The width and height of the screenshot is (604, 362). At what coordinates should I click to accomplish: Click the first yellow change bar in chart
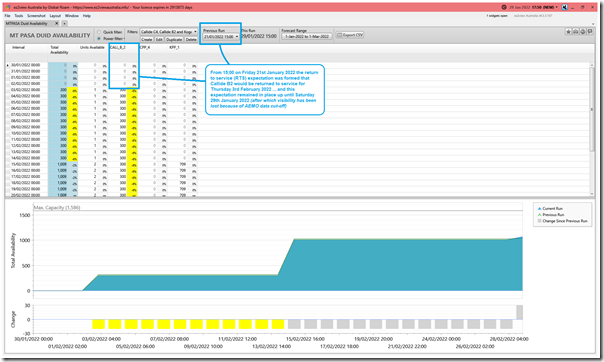coord(99,324)
